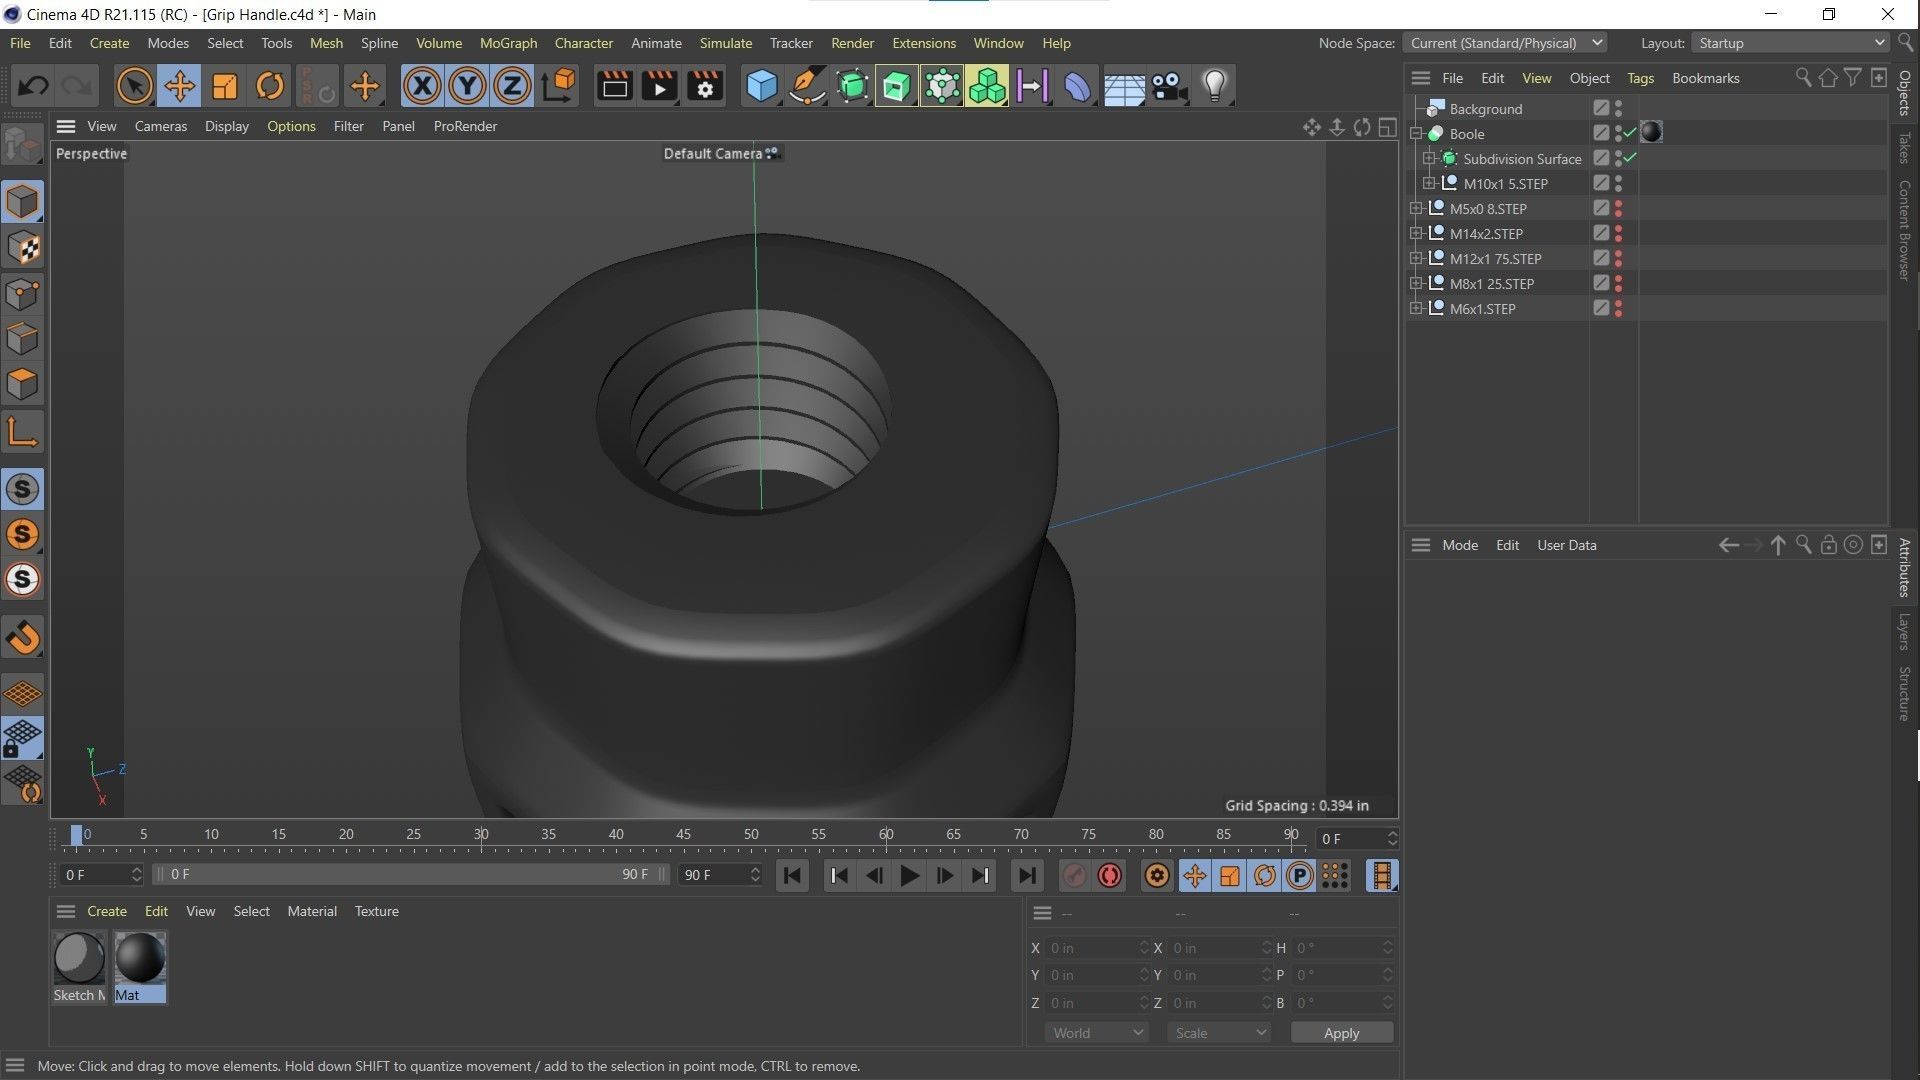Open Scale mode dropdown

[1219, 1033]
